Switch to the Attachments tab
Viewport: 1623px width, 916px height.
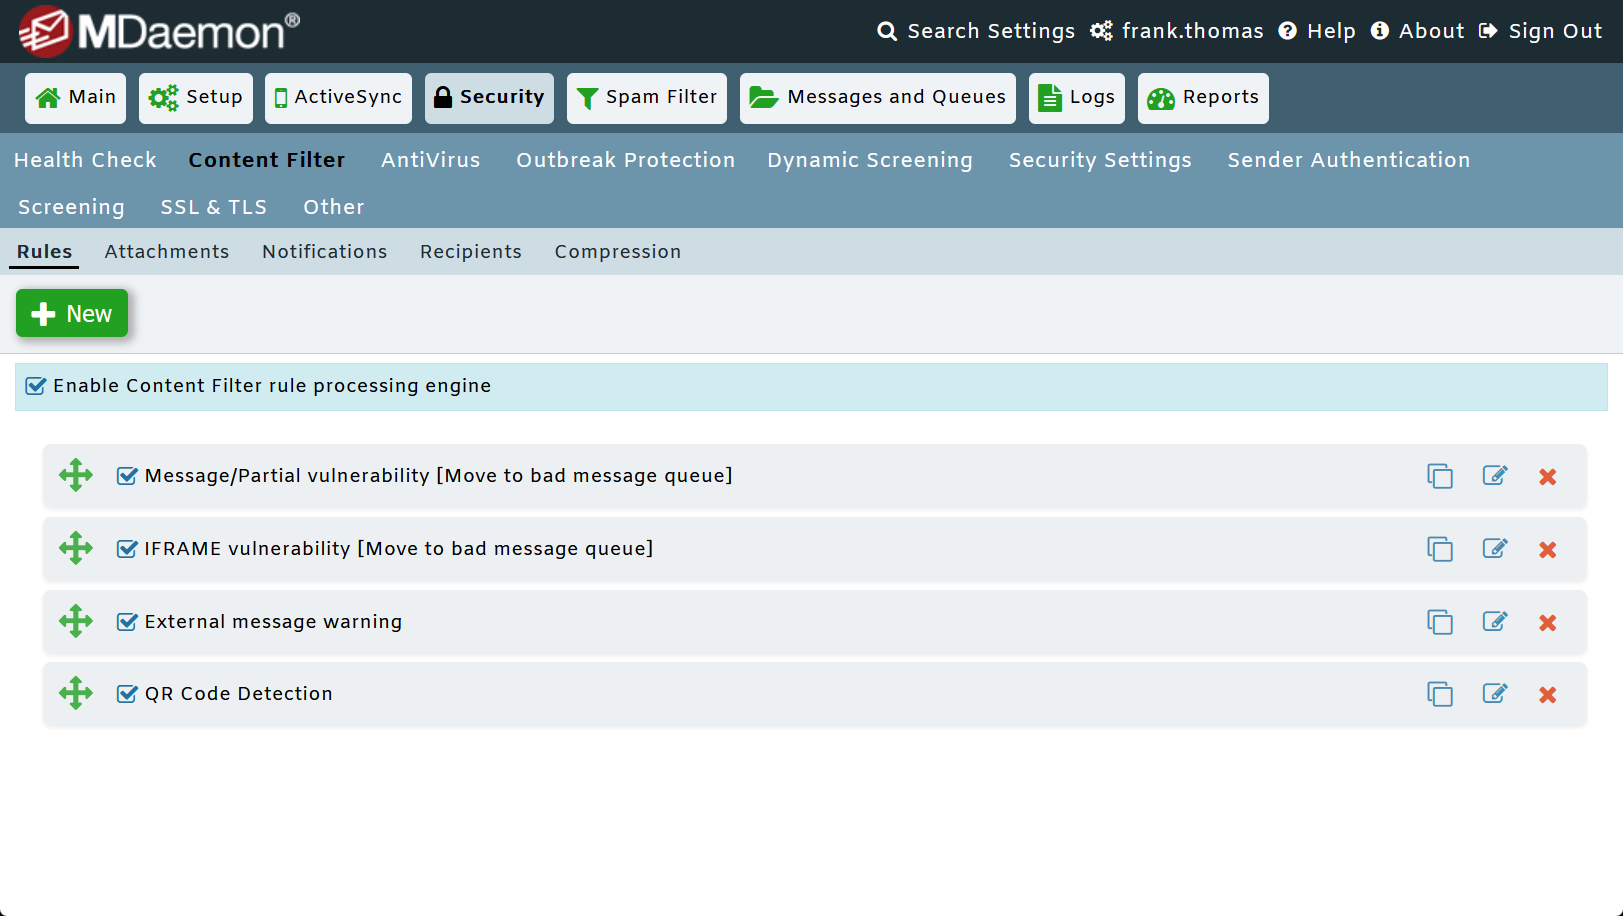tap(167, 251)
